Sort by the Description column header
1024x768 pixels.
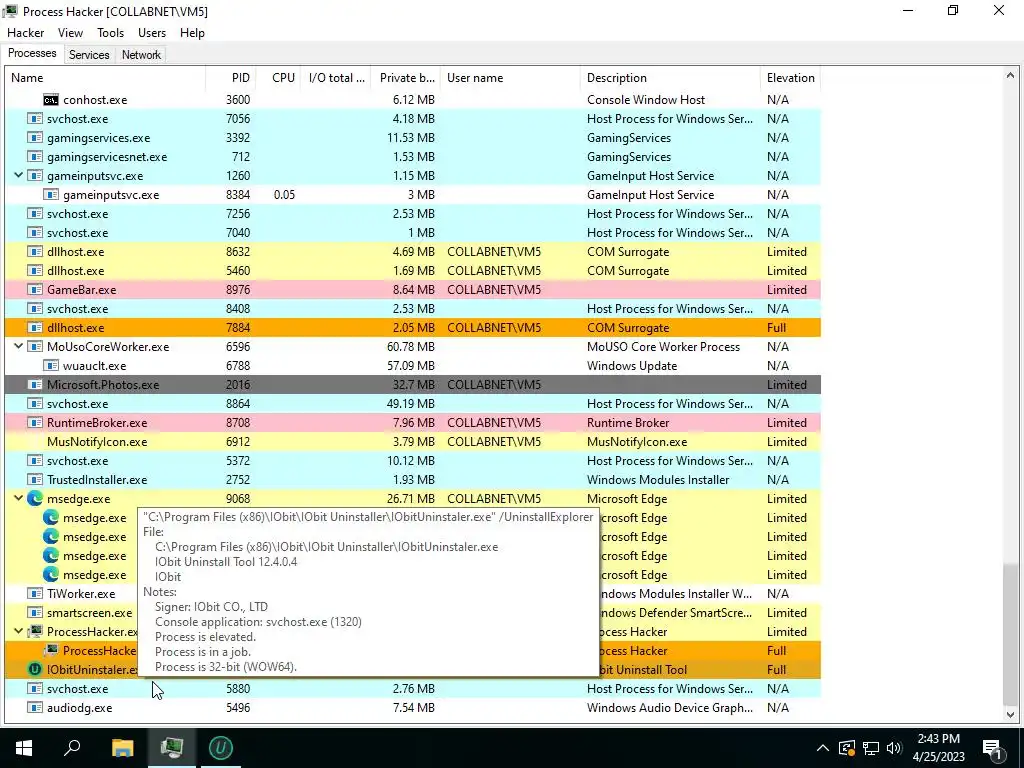(670, 78)
